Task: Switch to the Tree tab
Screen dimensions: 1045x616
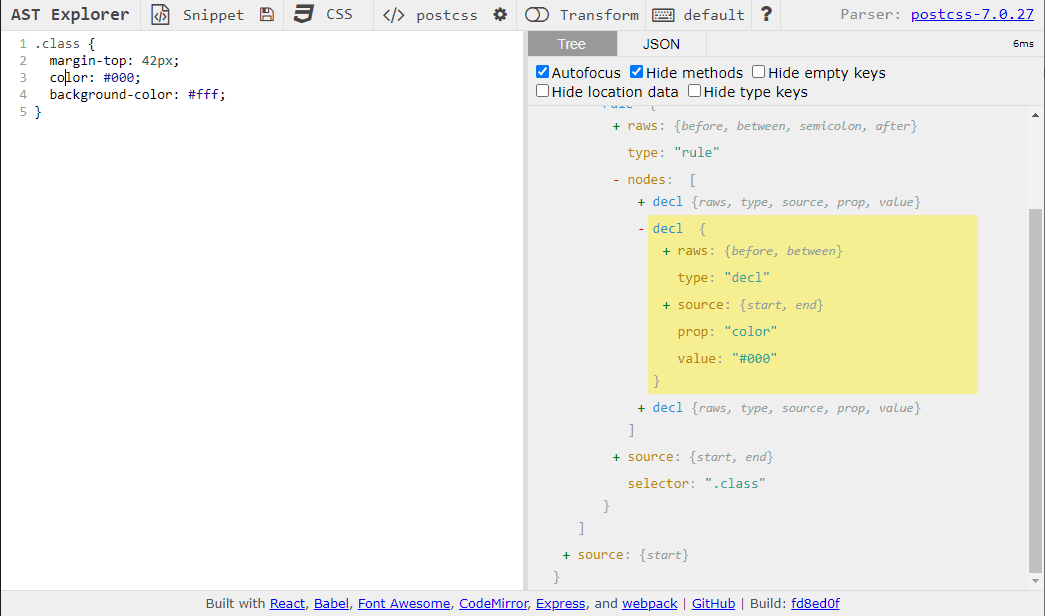Action: pos(572,44)
